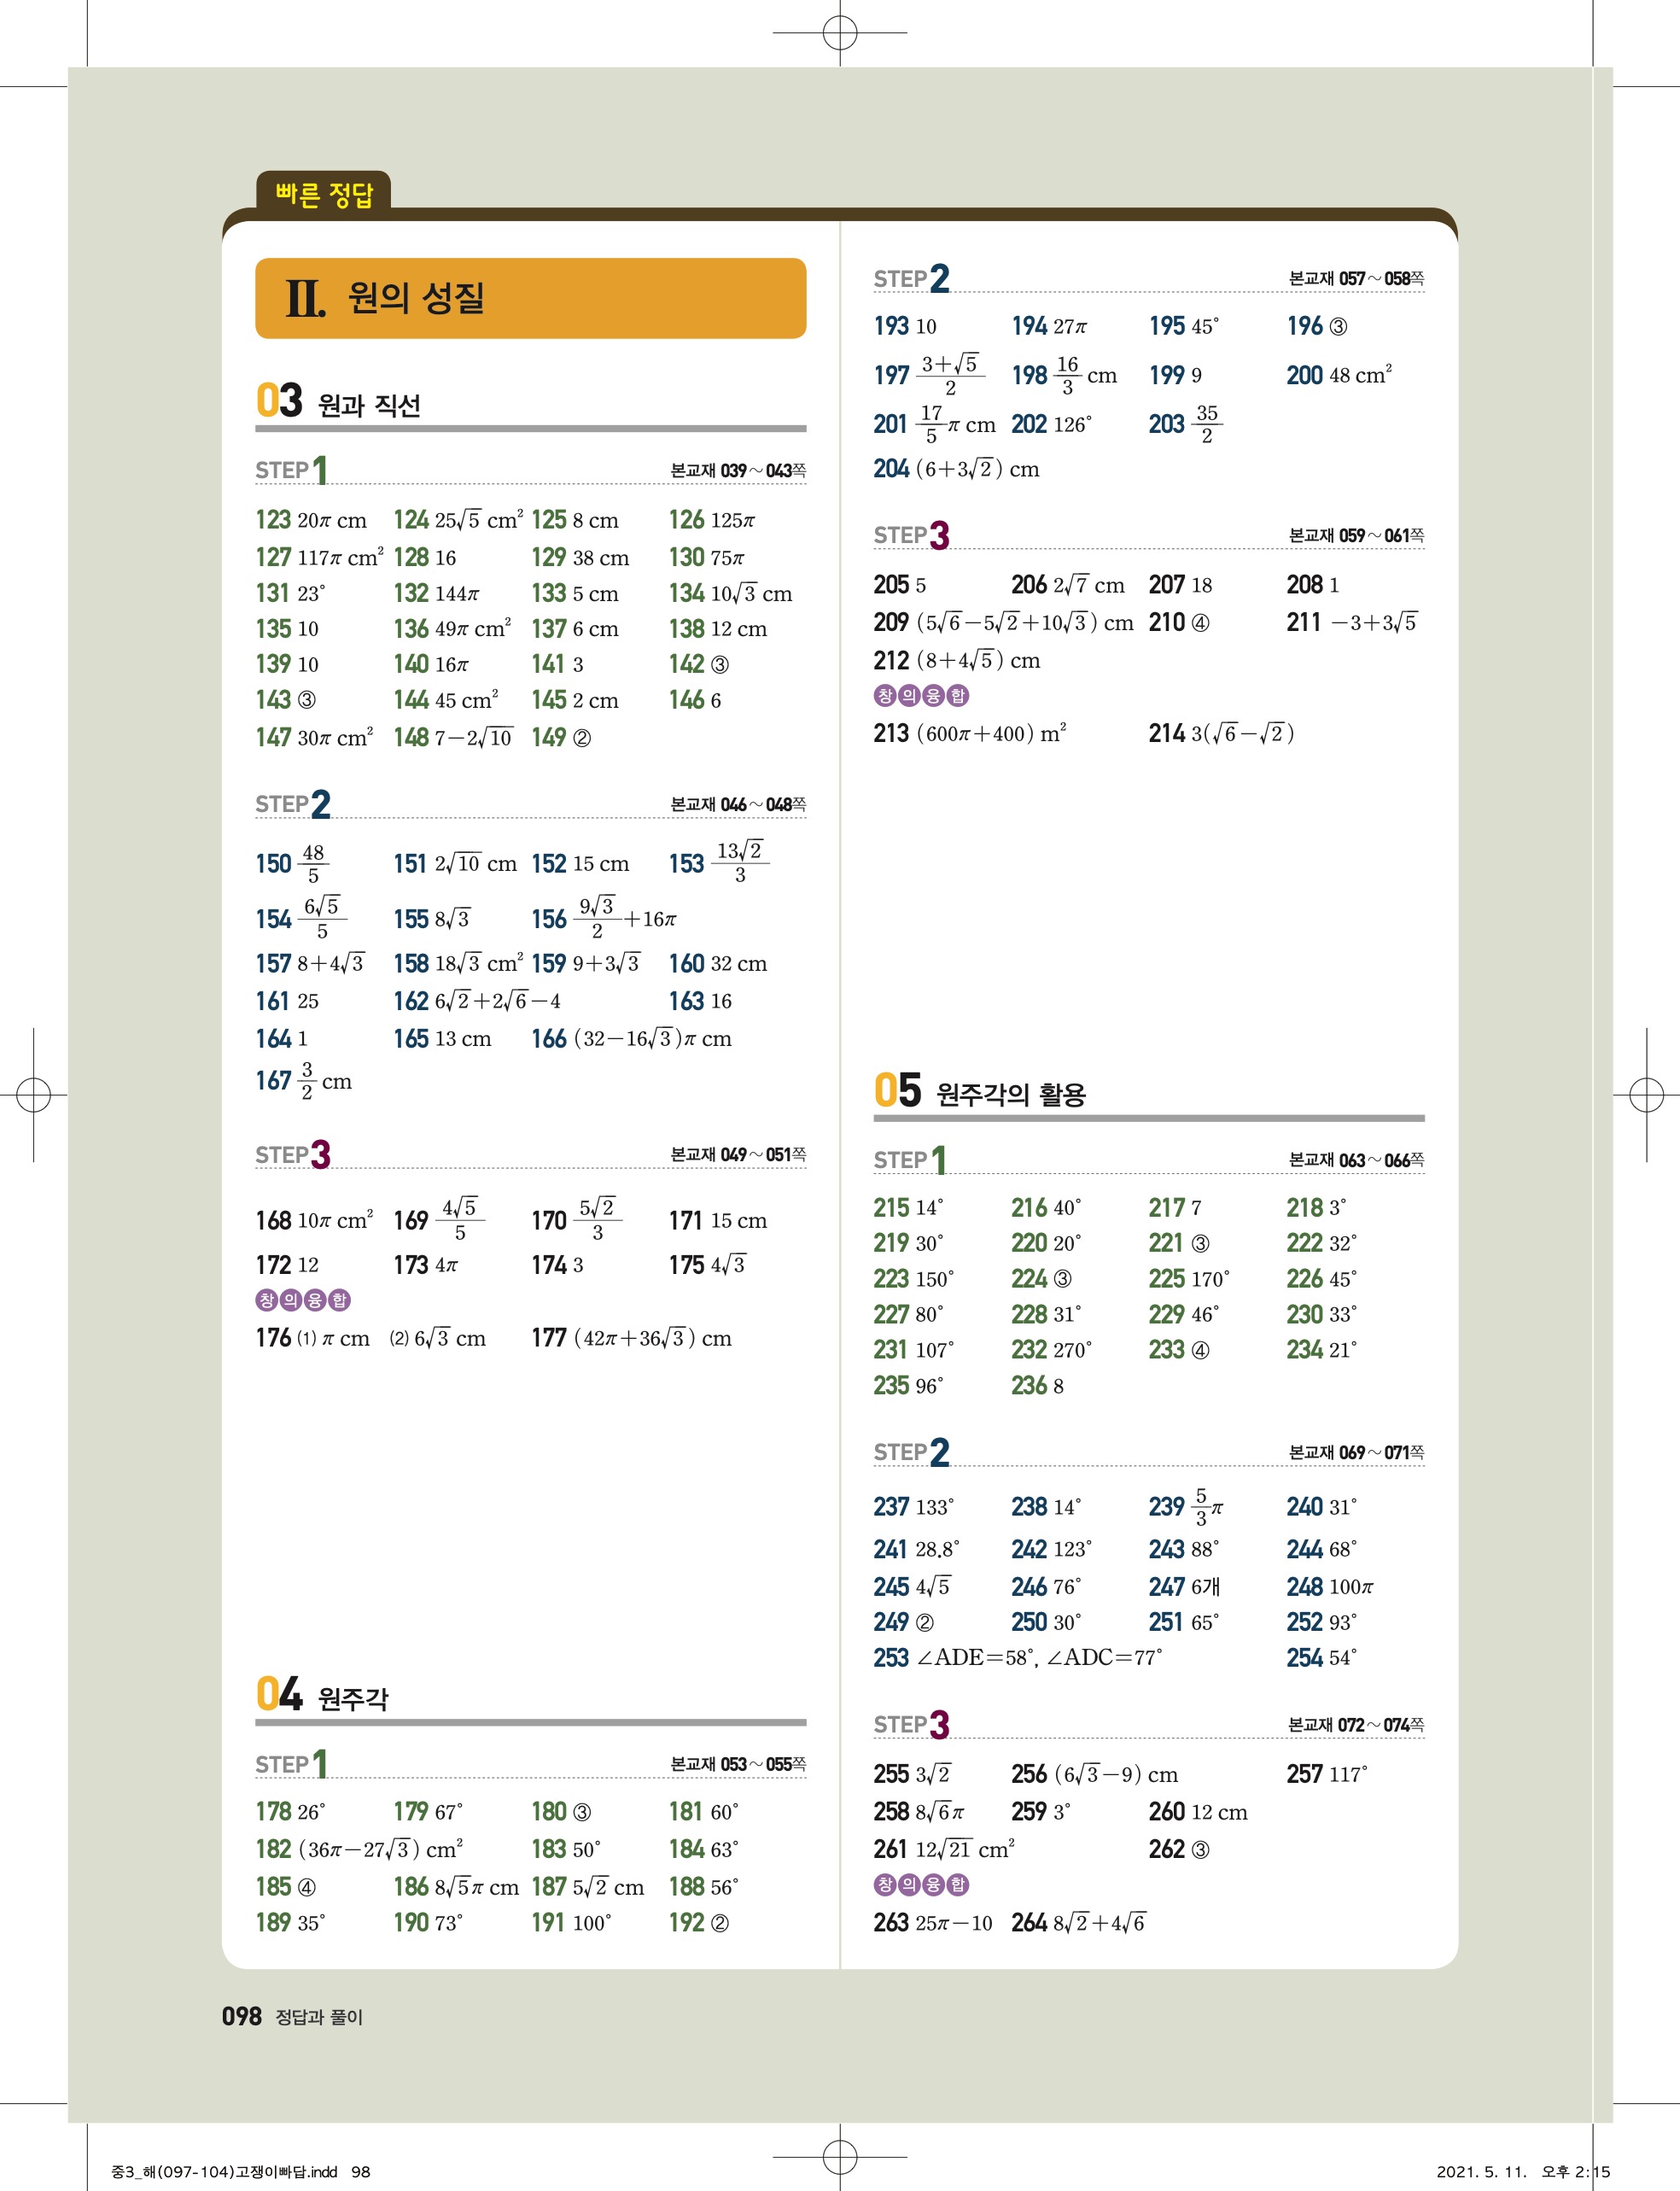1680x2191 pixels.
Task: Click the 2021. 5. 11. date stamp
Action: (1481, 2171)
